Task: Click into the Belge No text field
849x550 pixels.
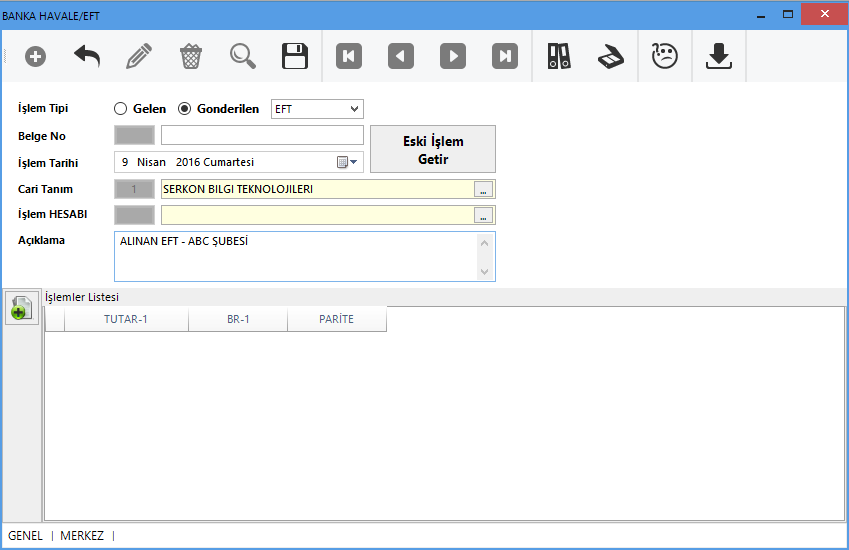Action: point(262,135)
